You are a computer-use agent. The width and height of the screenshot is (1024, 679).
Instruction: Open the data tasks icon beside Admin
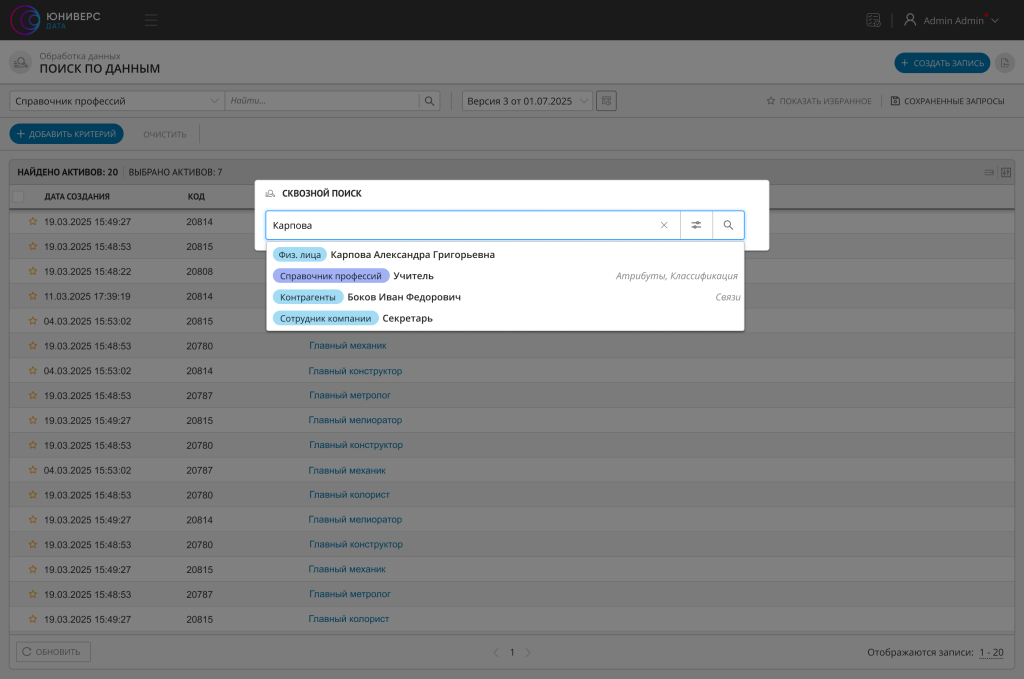[x=873, y=20]
